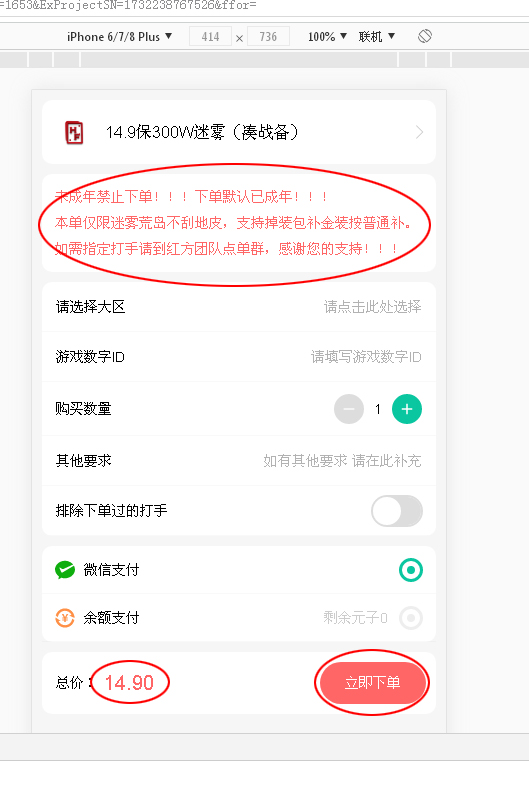Image resolution: width=529 pixels, height=811 pixels.
Task: Increase purchase quantity with the green plus
Action: [407, 409]
